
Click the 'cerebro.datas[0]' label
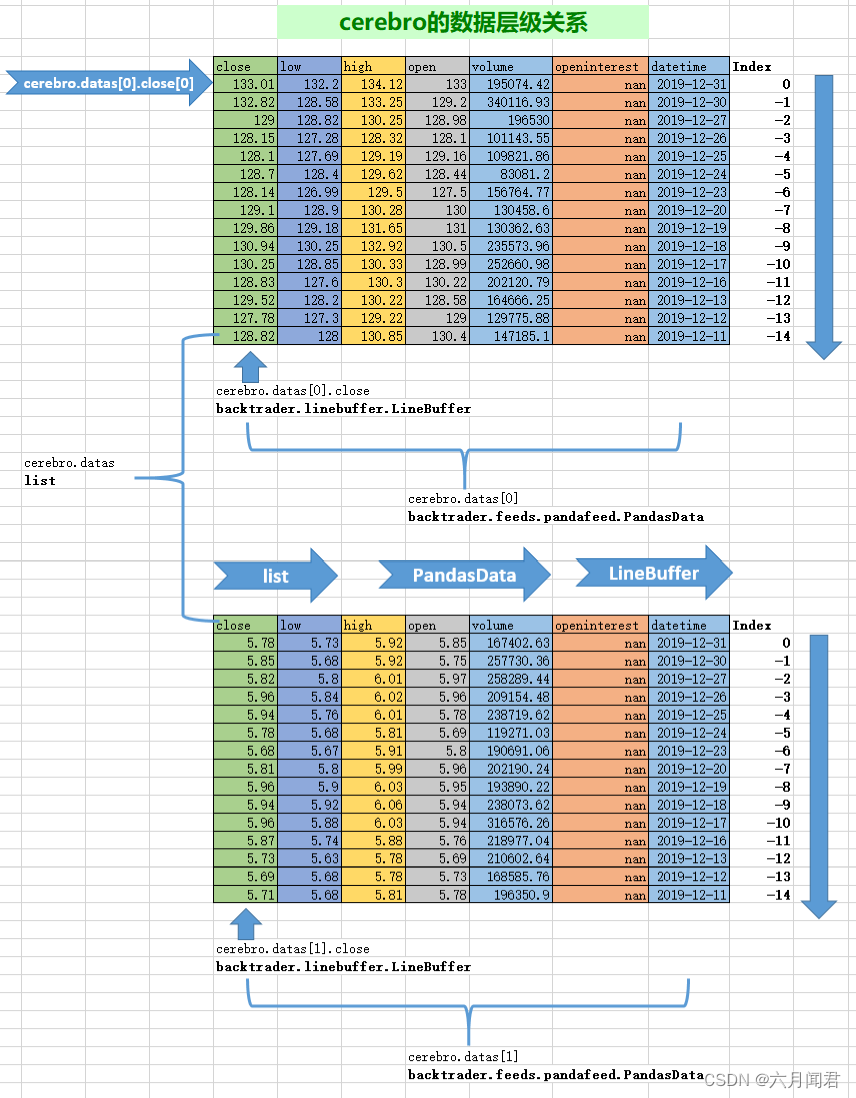[463, 499]
